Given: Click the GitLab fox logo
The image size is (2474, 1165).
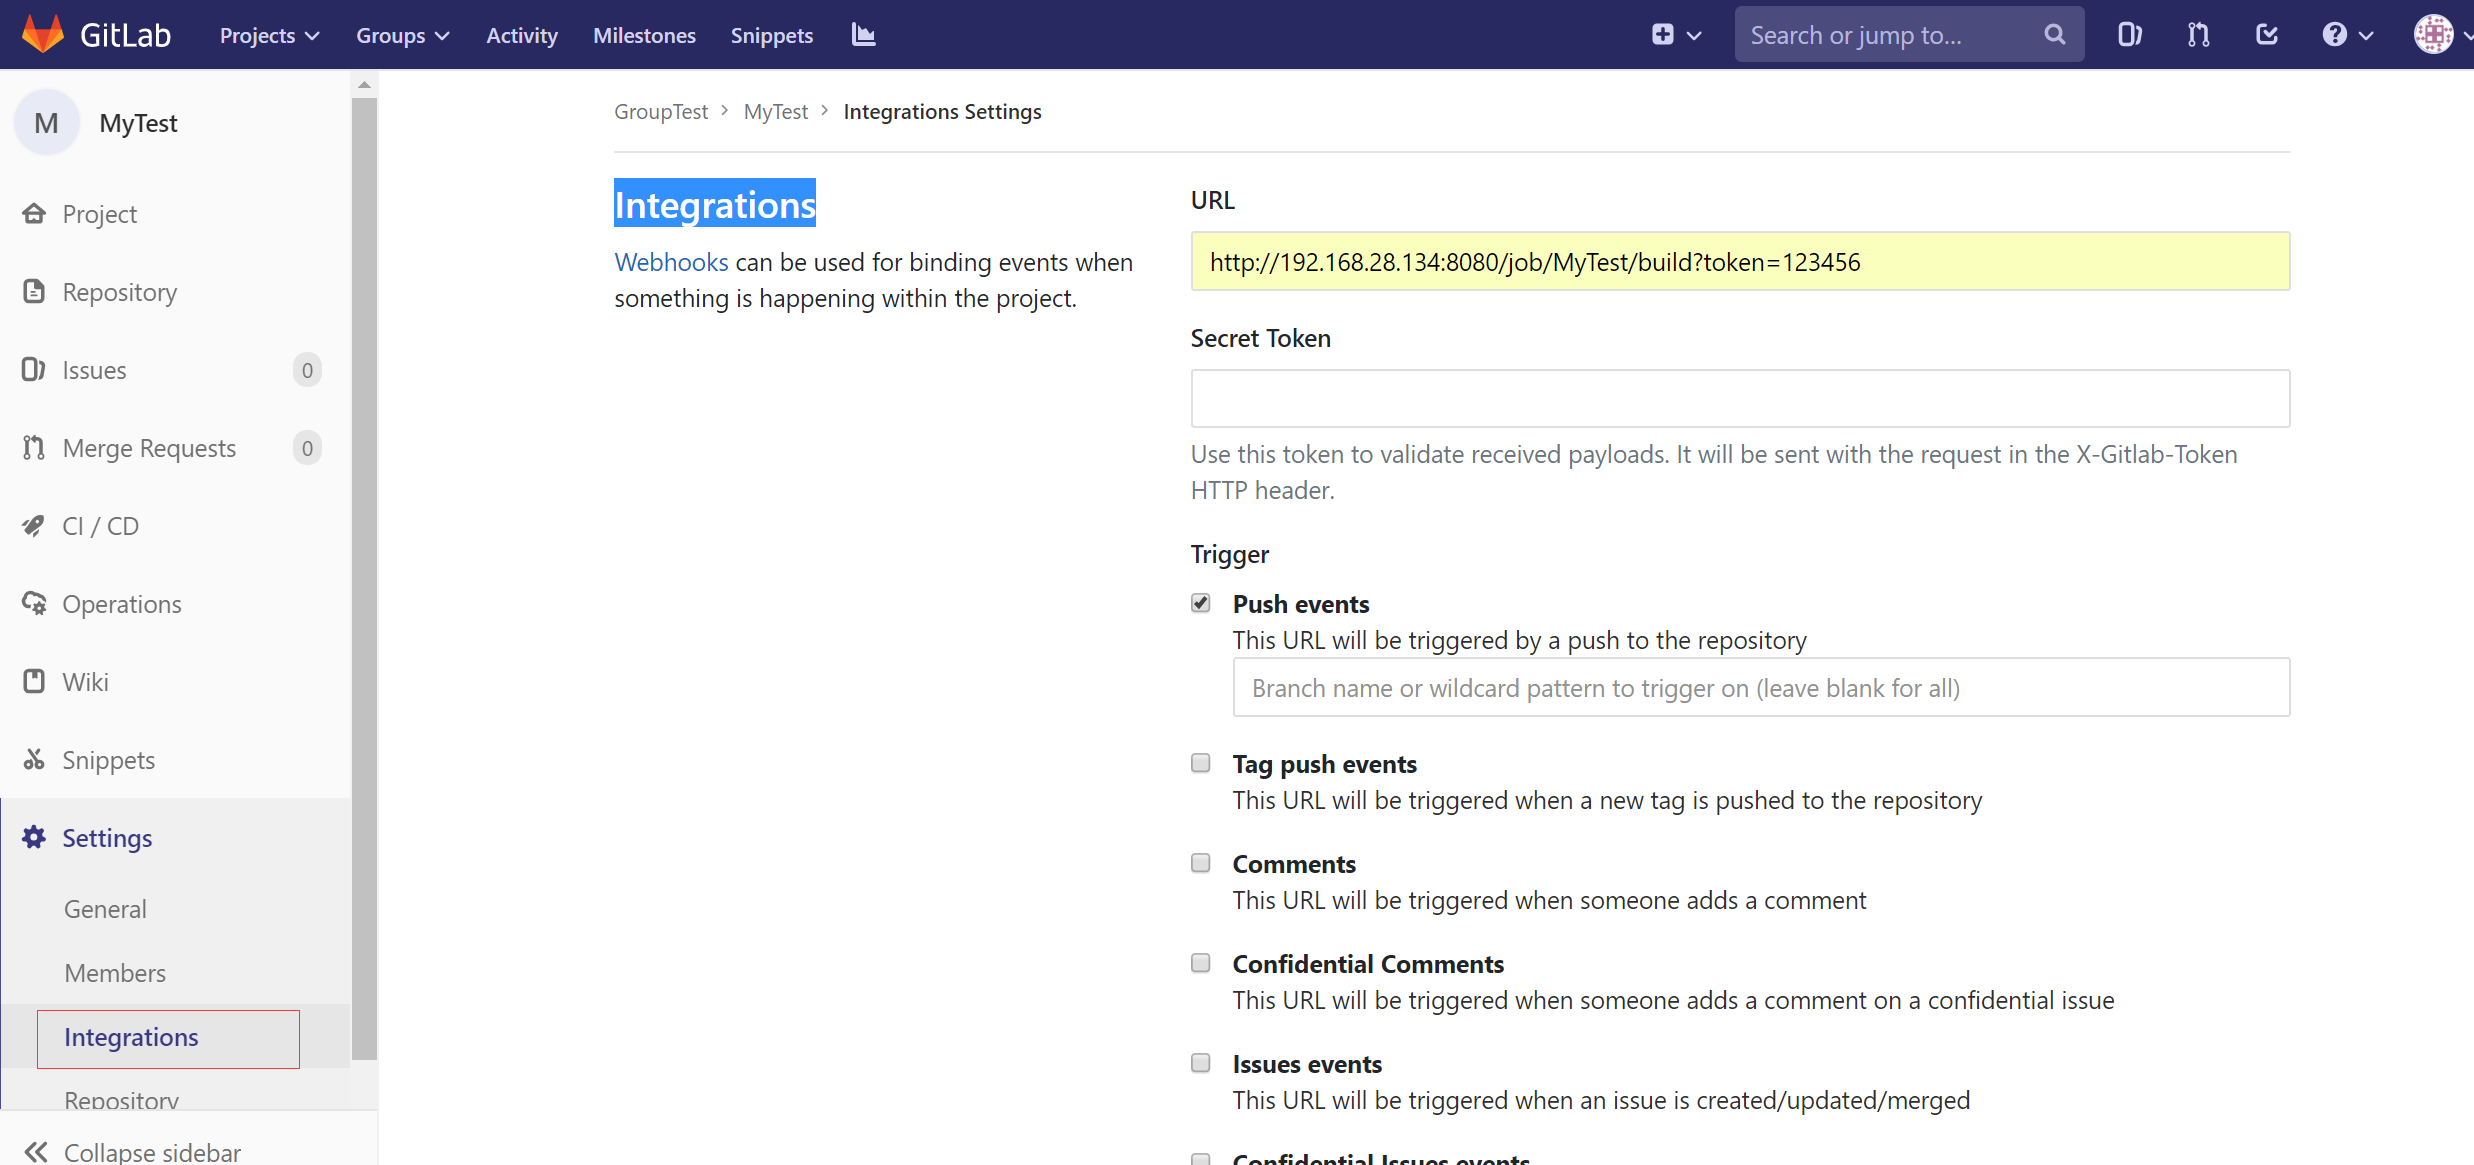Looking at the screenshot, I should (x=43, y=34).
